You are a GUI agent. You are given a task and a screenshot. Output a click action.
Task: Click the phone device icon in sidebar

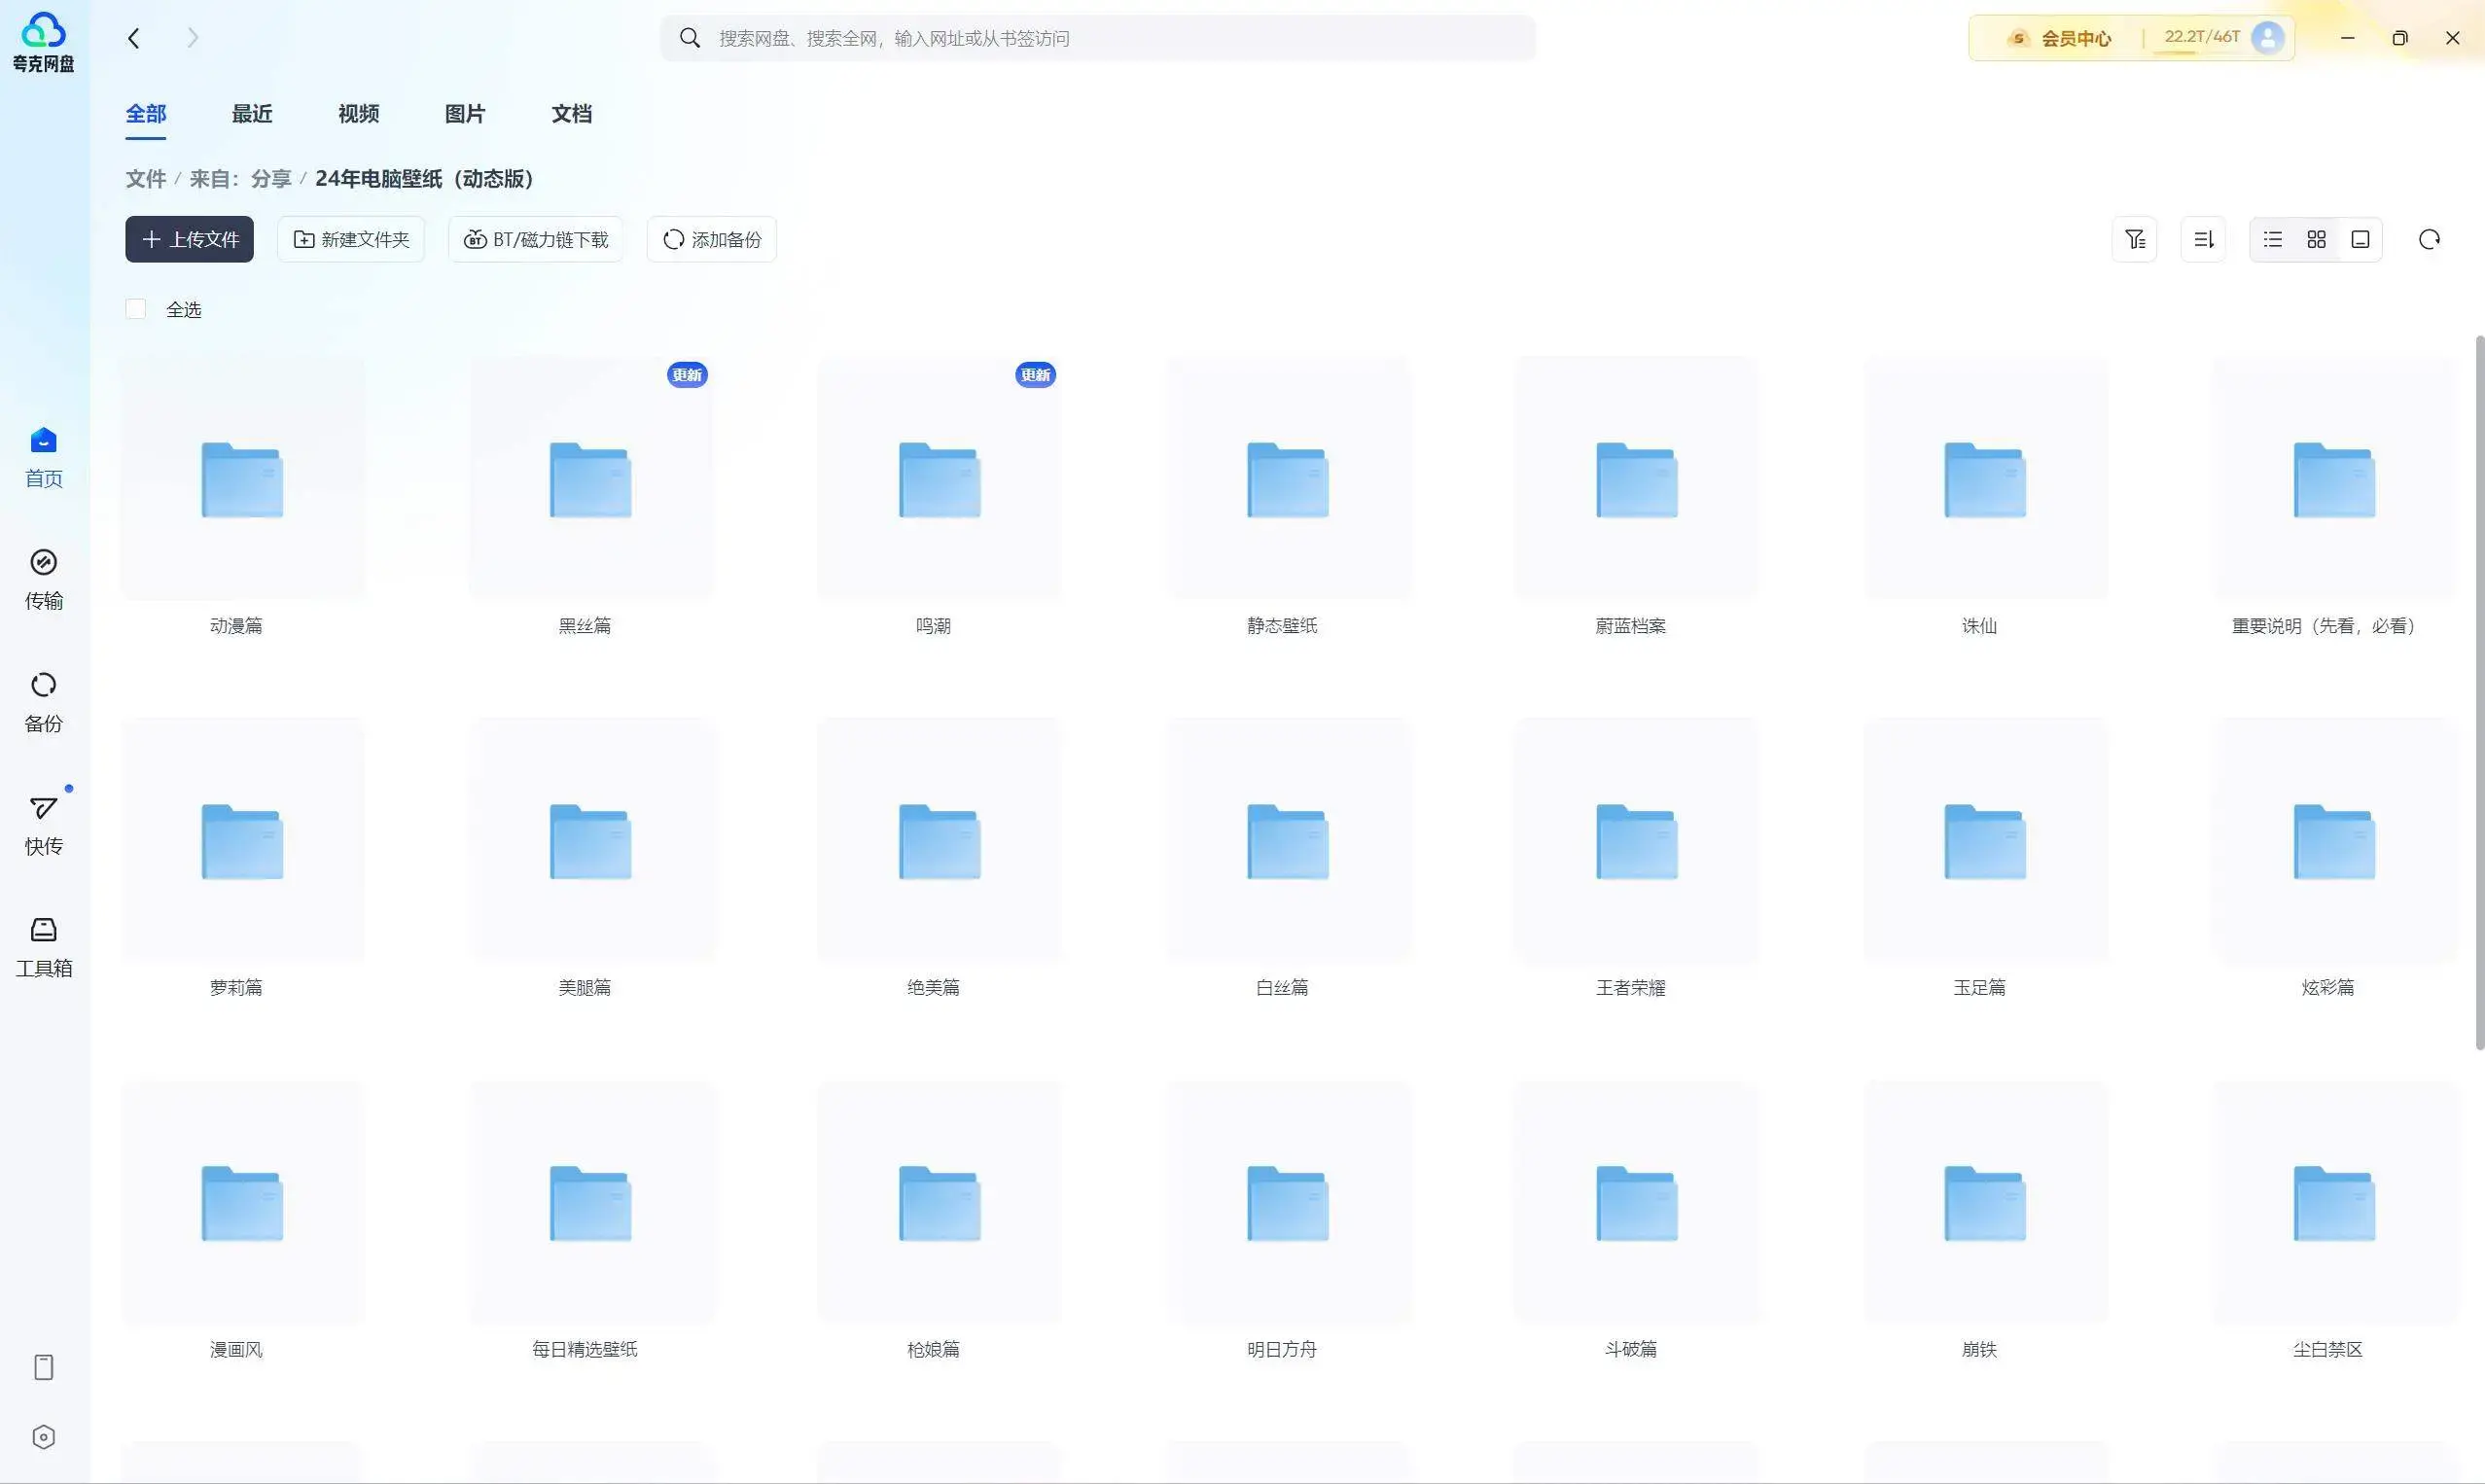[x=43, y=1367]
